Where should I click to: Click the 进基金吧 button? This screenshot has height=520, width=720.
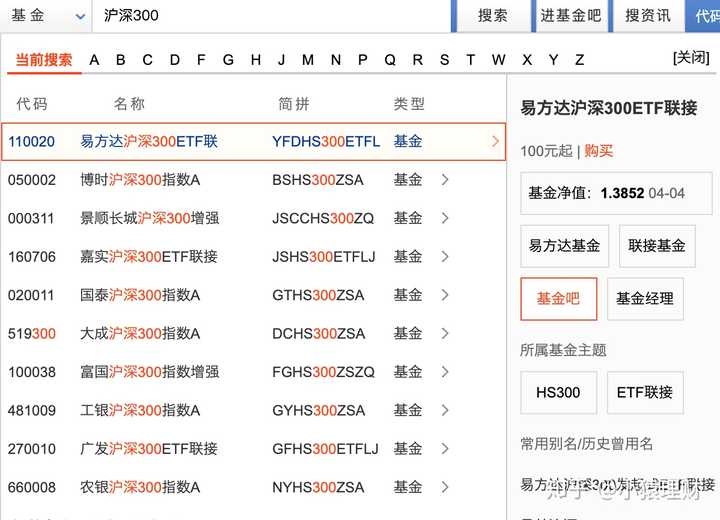571,16
